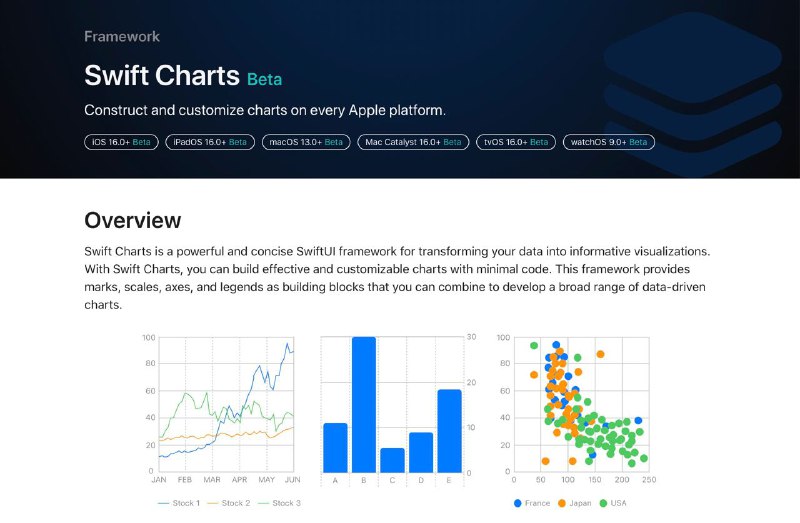The width and height of the screenshot is (800, 523).
Task: Open the Mac Catalyst 16.0+ Beta badge
Action: [x=413, y=142]
